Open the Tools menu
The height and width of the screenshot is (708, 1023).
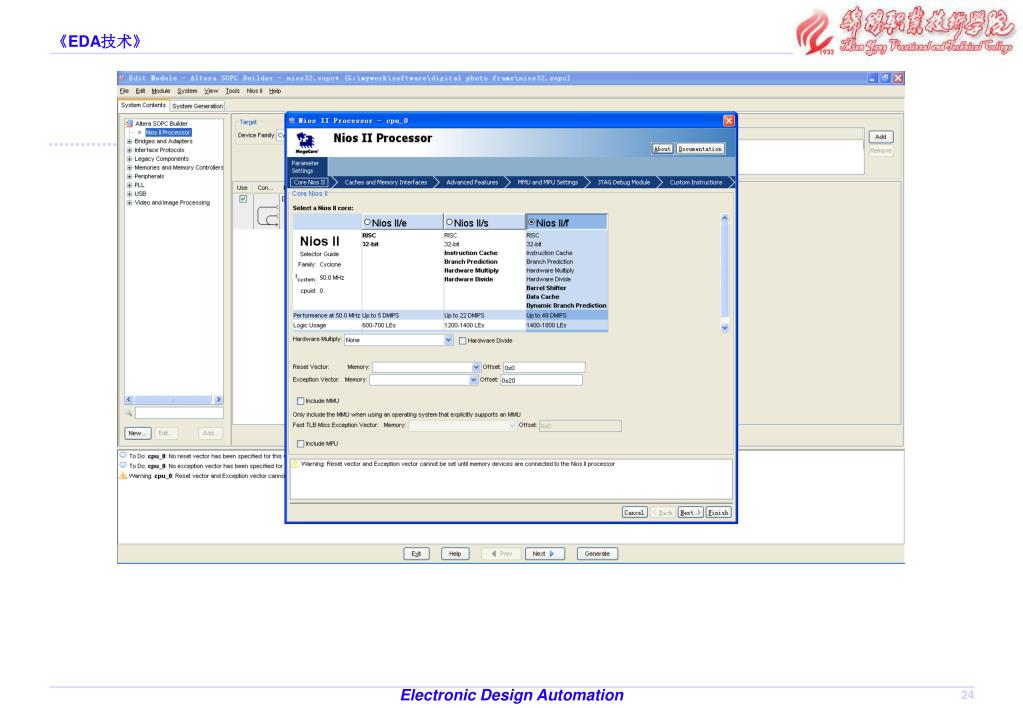232,91
